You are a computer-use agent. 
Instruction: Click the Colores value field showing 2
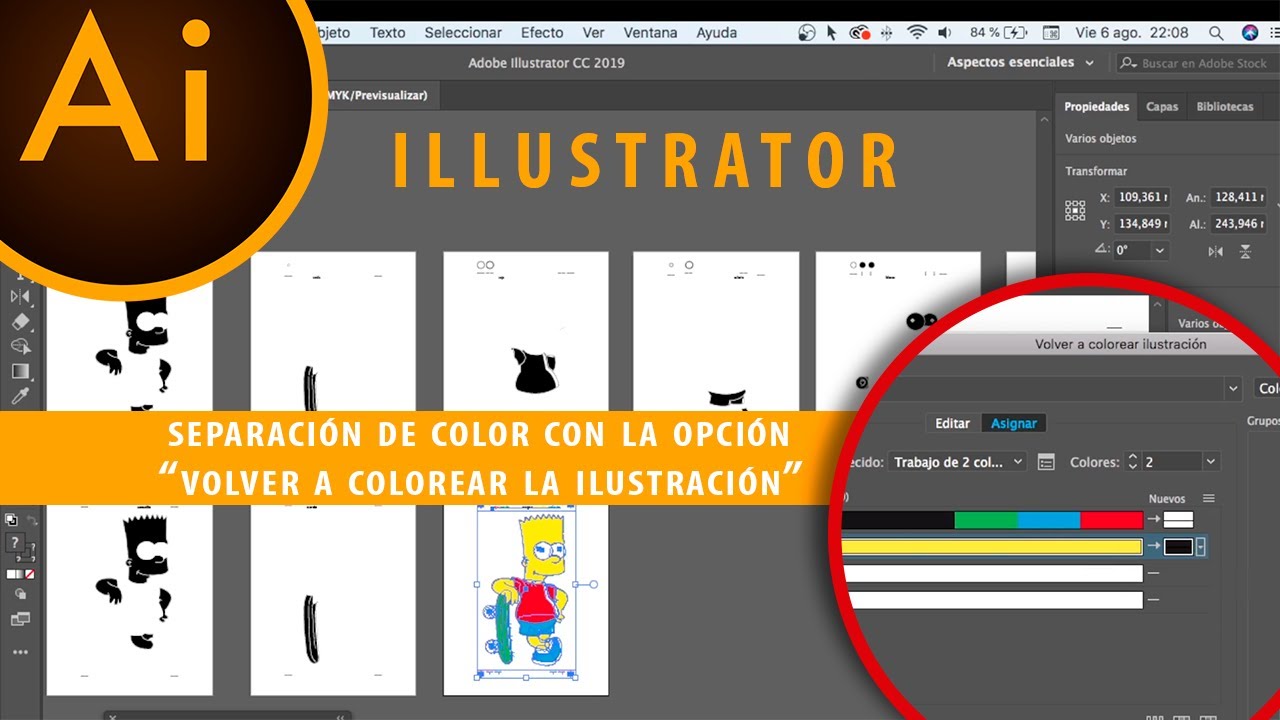pos(1171,462)
